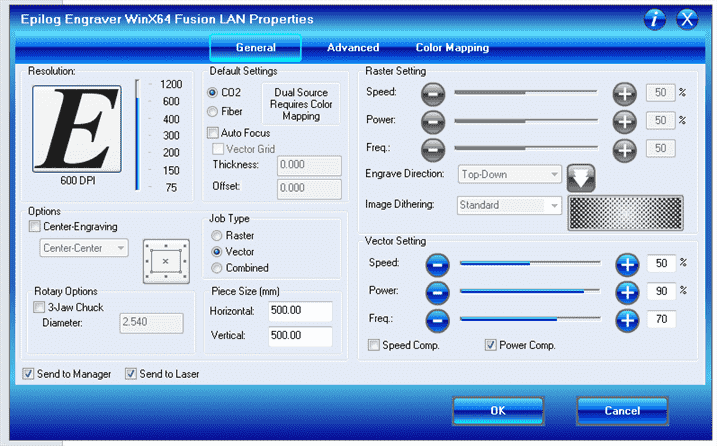Click the vector Freq. slider track
Screen dimensions: 717x446
click(530, 319)
